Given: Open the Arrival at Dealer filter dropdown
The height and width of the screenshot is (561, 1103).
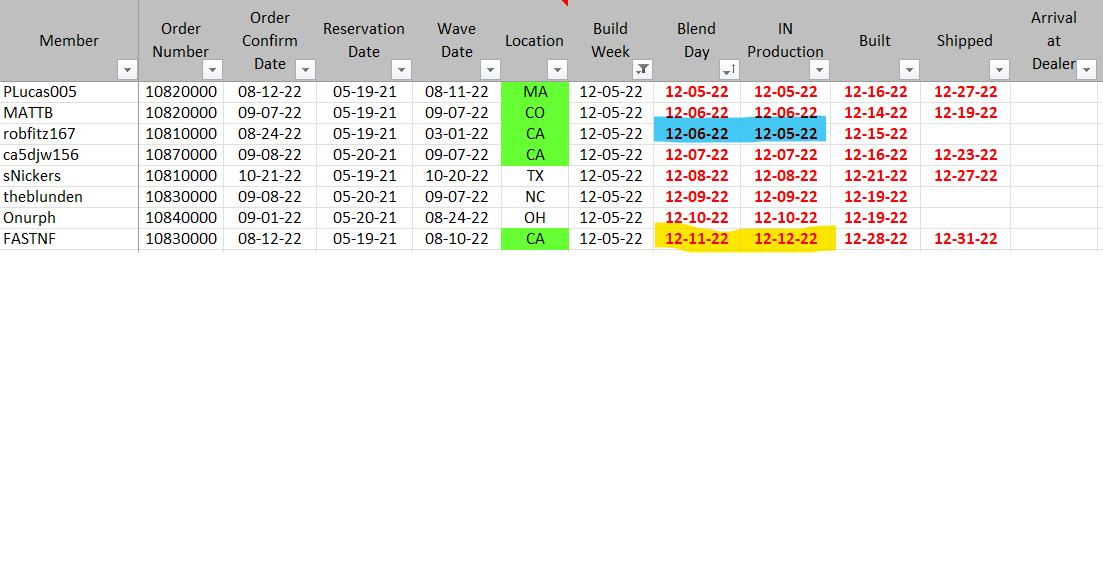Looking at the screenshot, I should (x=1086, y=66).
